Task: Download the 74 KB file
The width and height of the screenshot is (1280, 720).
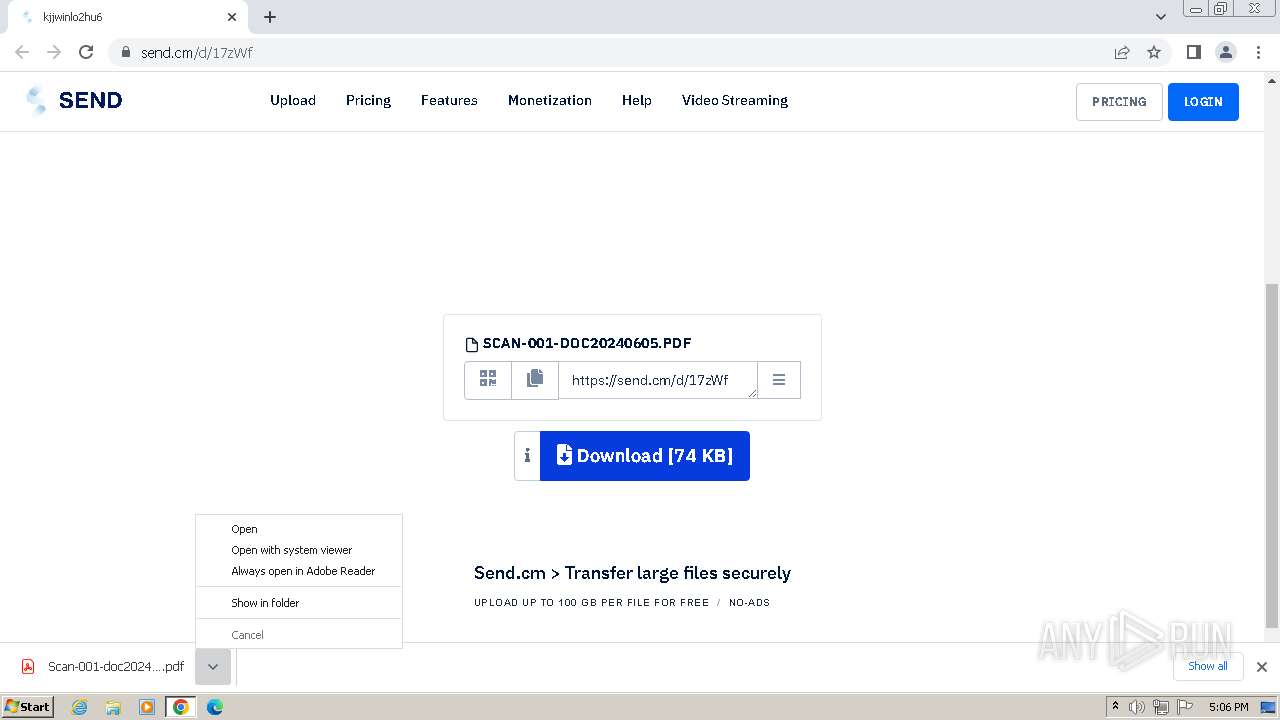Action: (x=645, y=456)
